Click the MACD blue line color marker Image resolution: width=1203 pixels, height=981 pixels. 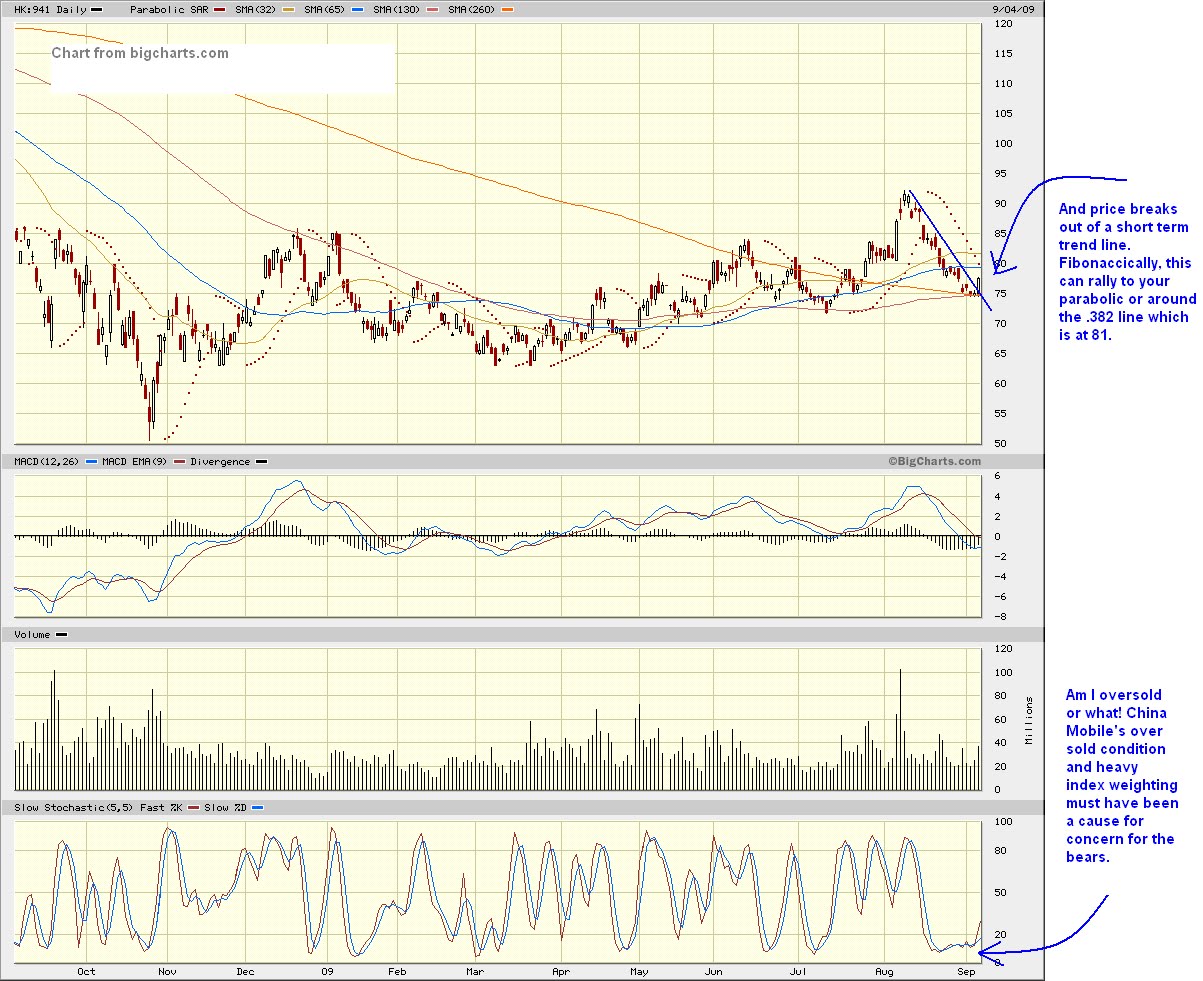pos(92,461)
